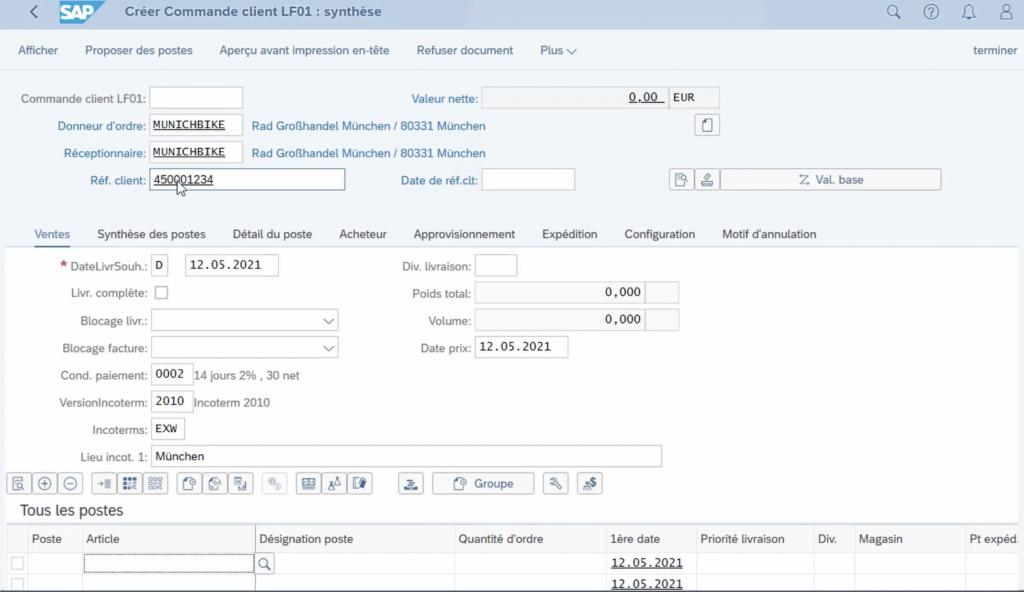Click the search help icon beside Article field

(265, 564)
